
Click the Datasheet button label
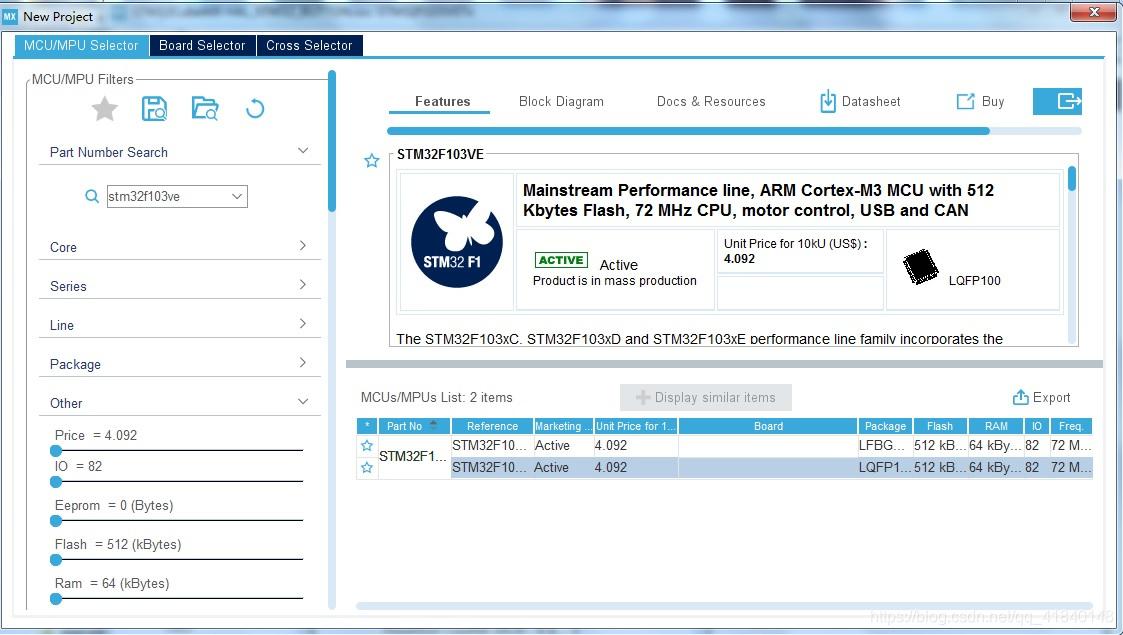click(x=871, y=102)
